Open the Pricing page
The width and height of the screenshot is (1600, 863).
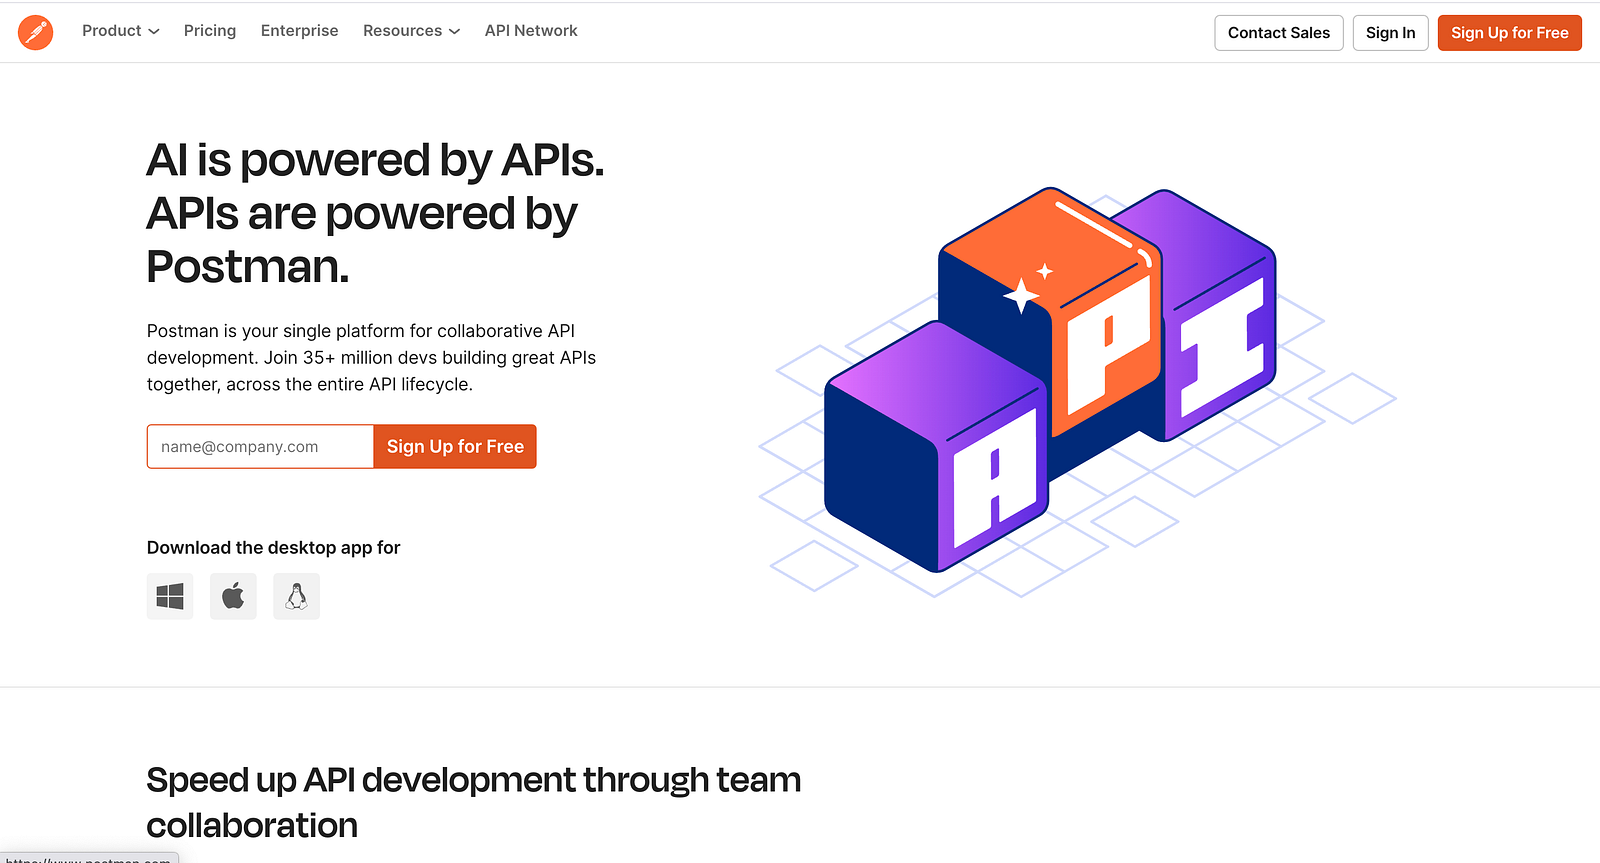(210, 31)
